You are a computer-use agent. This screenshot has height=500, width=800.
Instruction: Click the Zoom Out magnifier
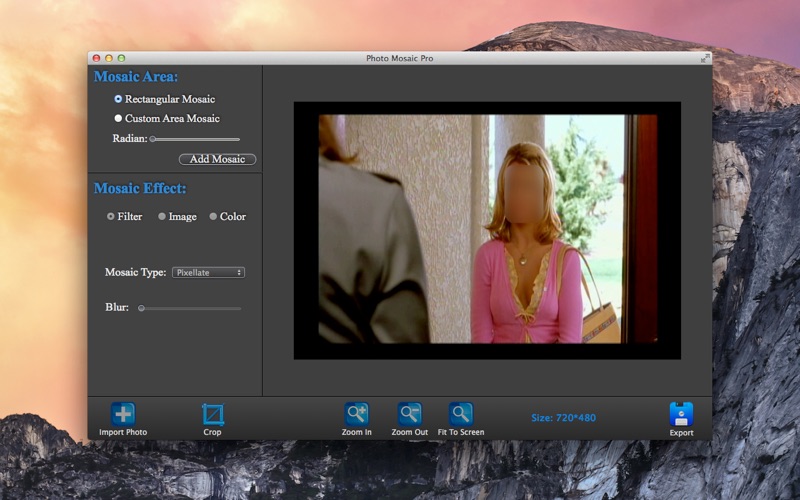[409, 414]
